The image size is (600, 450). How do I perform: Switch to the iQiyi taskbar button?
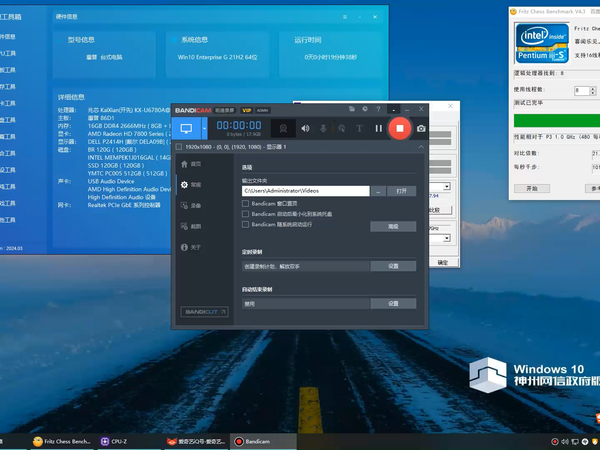(196, 442)
